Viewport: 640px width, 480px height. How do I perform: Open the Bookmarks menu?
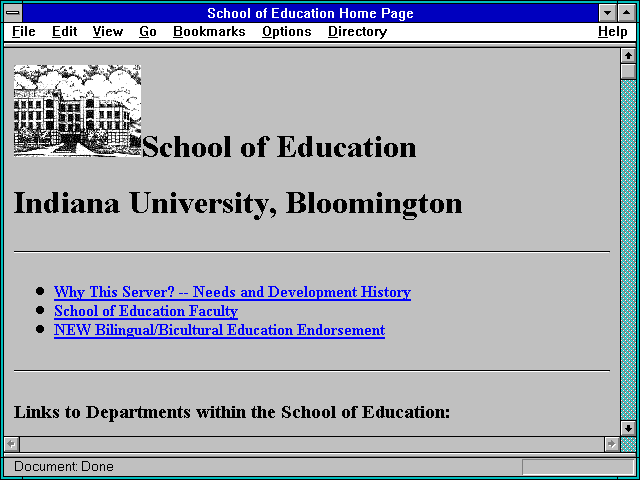pos(209,31)
